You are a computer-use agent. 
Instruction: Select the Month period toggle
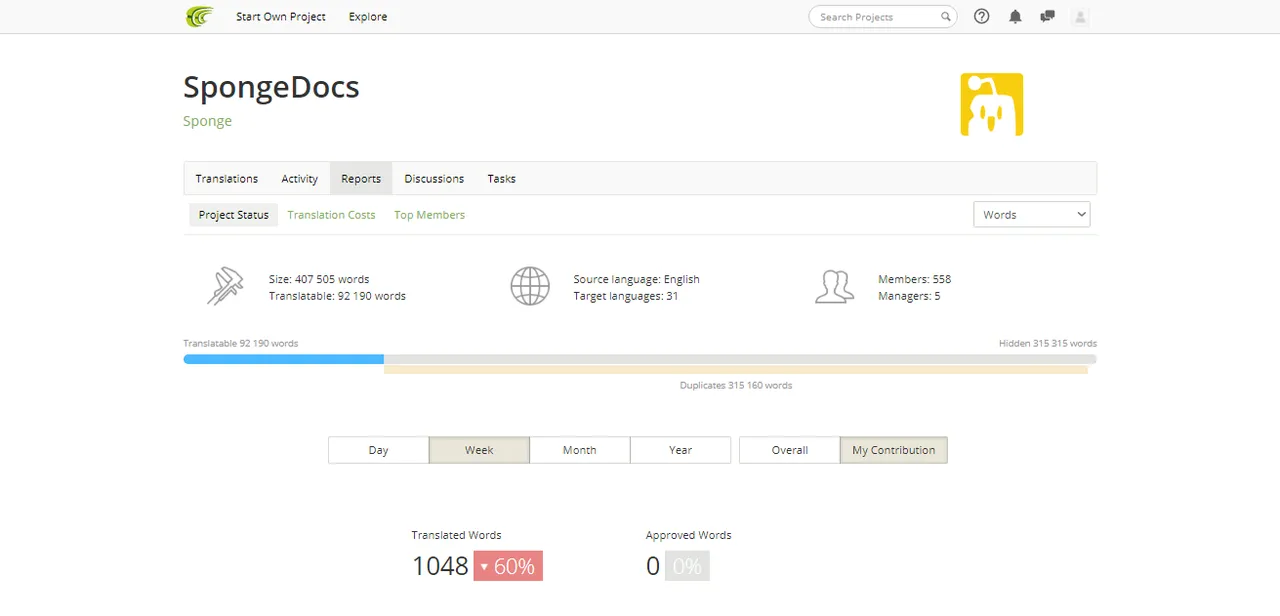[x=580, y=450]
